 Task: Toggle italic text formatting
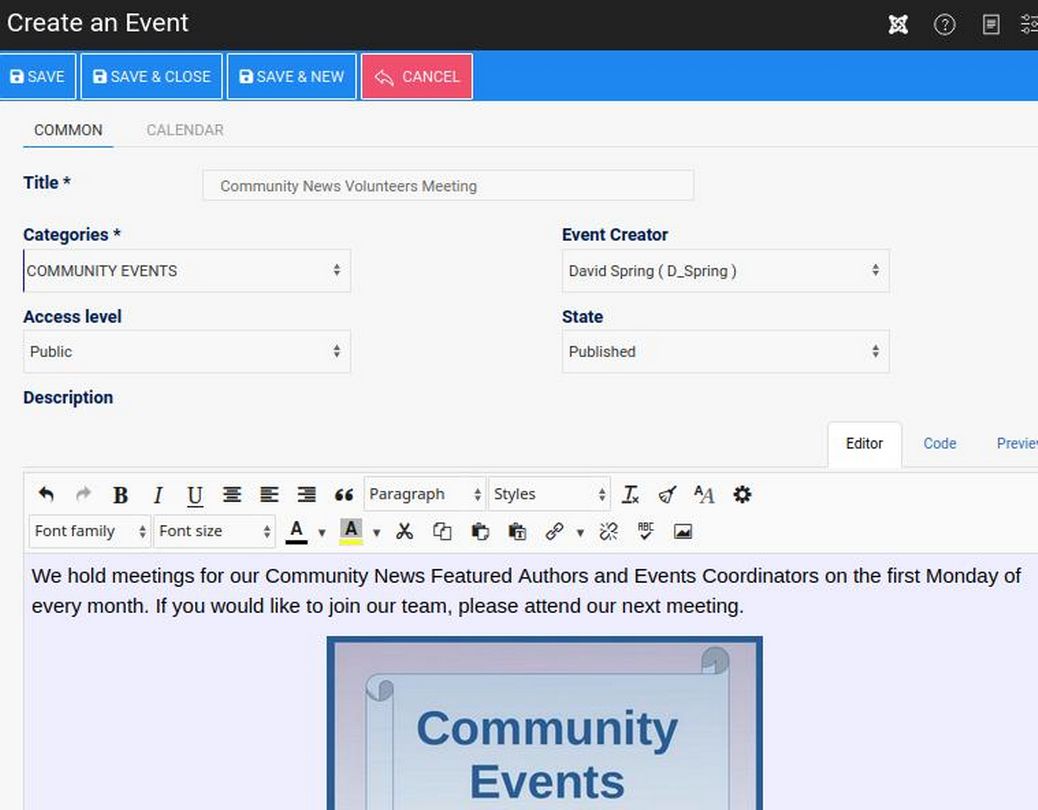157,495
